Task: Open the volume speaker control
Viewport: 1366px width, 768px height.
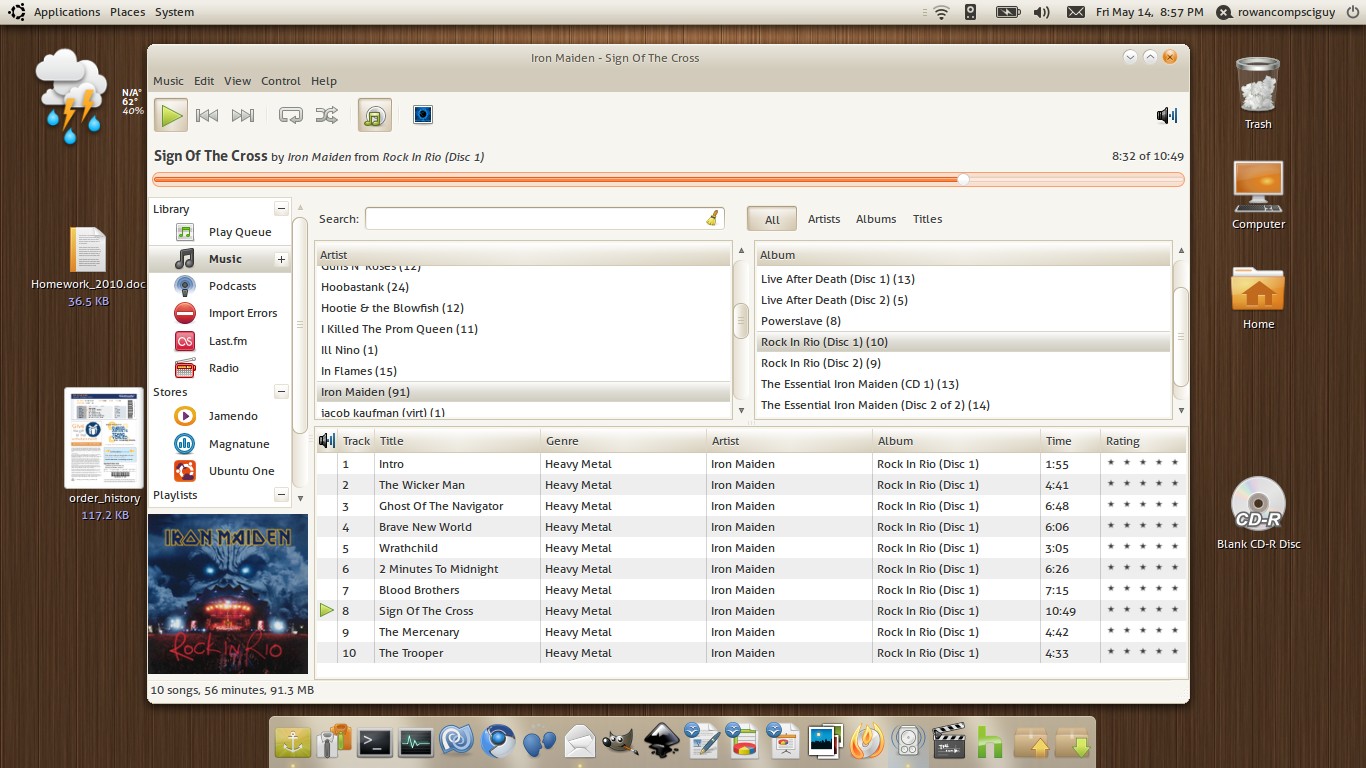Action: [x=1167, y=116]
